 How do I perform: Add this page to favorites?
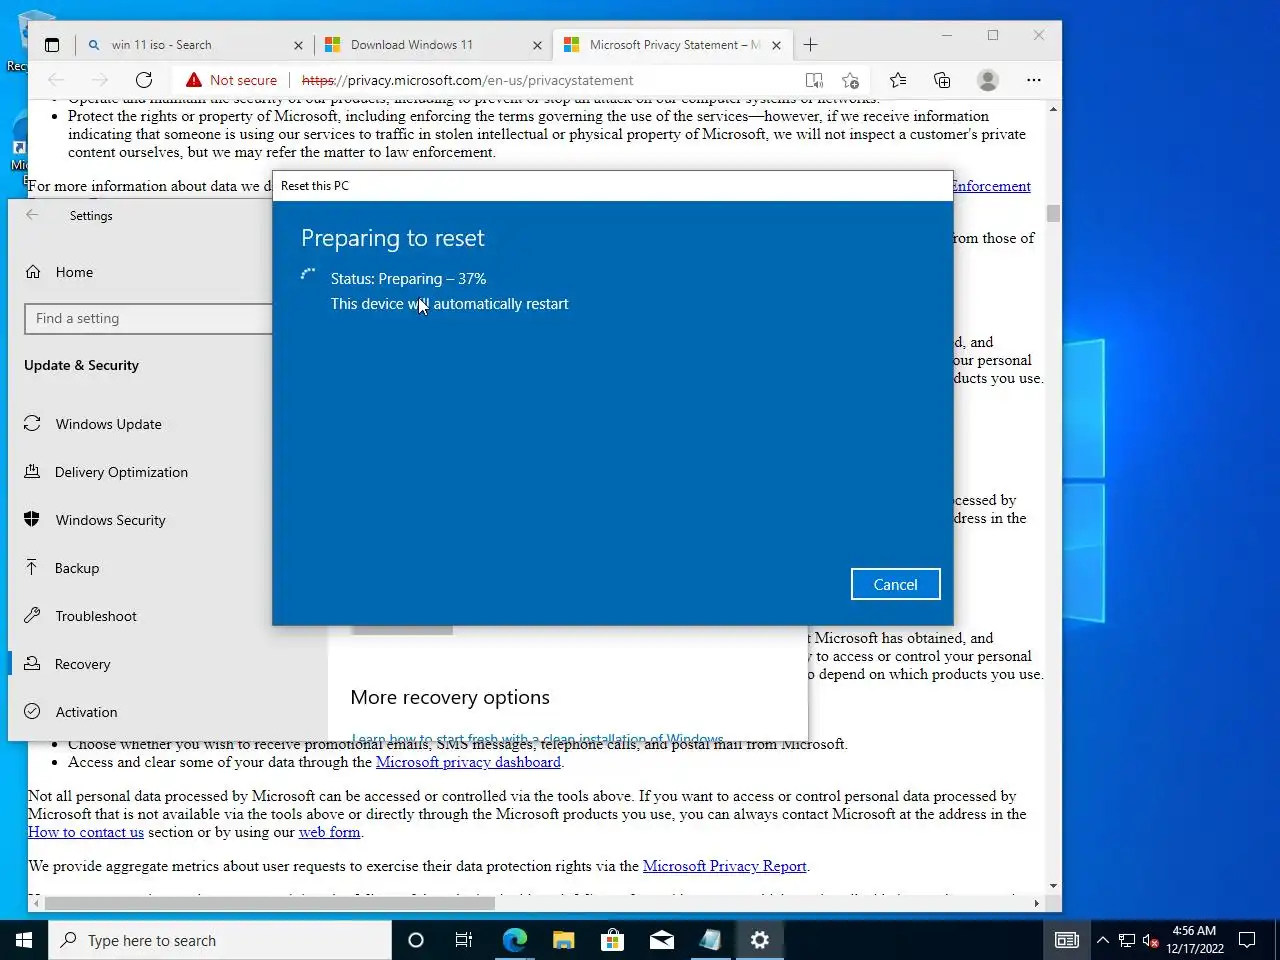[x=851, y=80]
